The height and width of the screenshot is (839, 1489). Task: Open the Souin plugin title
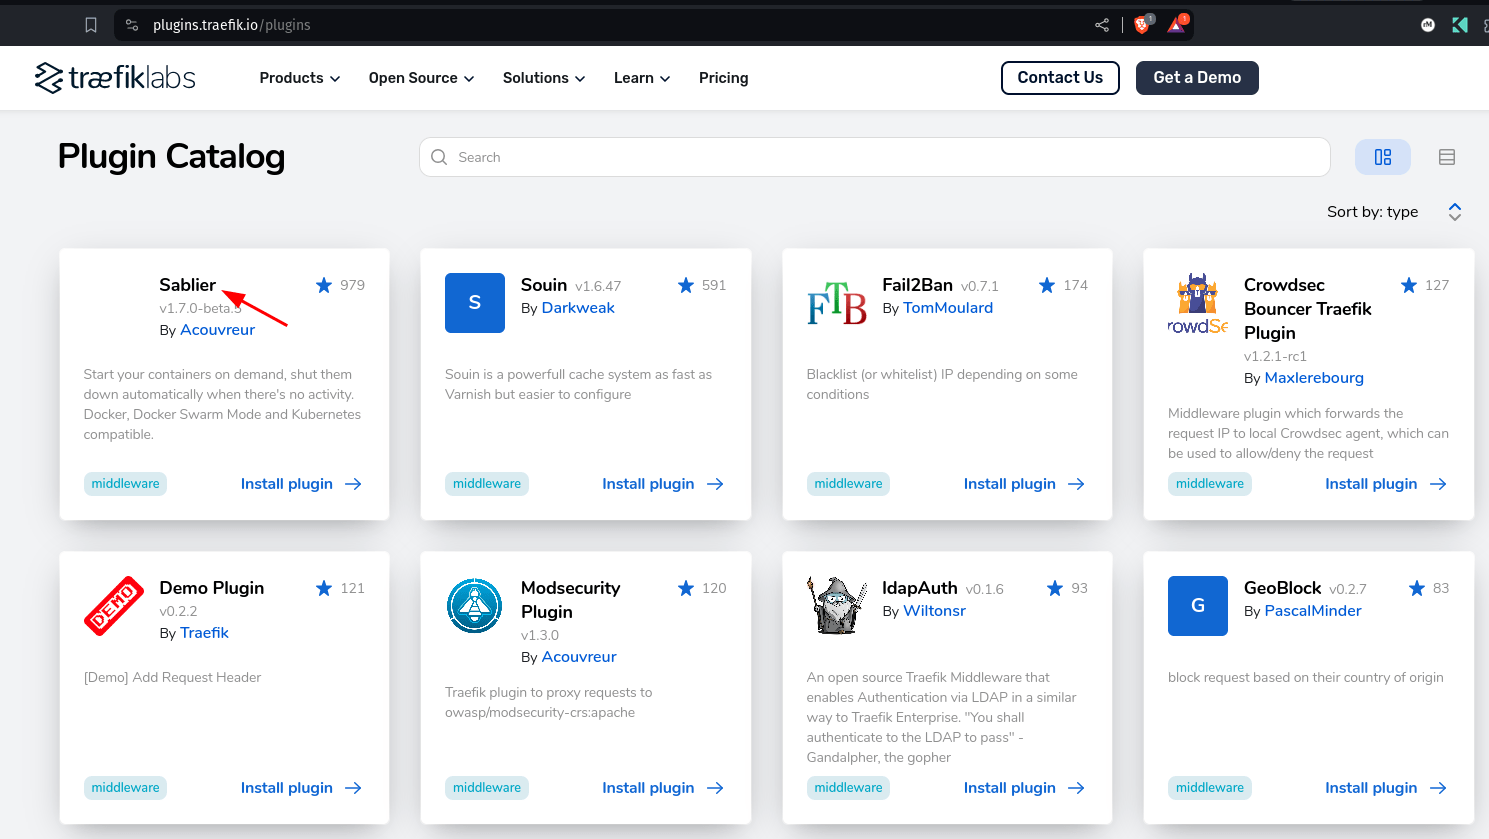click(544, 285)
